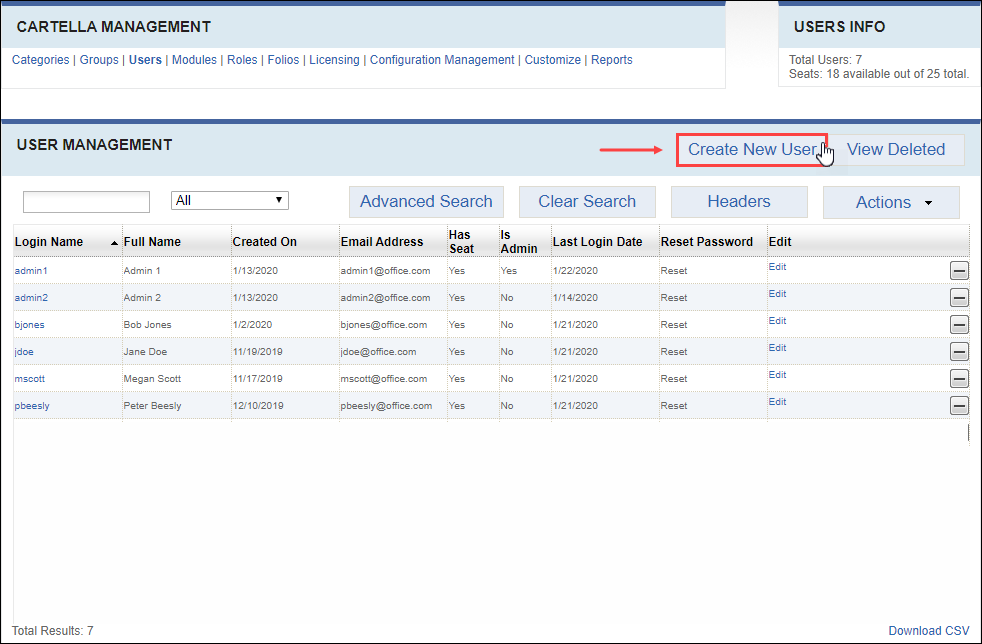
Task: Open the Folios section
Action: click(x=283, y=60)
